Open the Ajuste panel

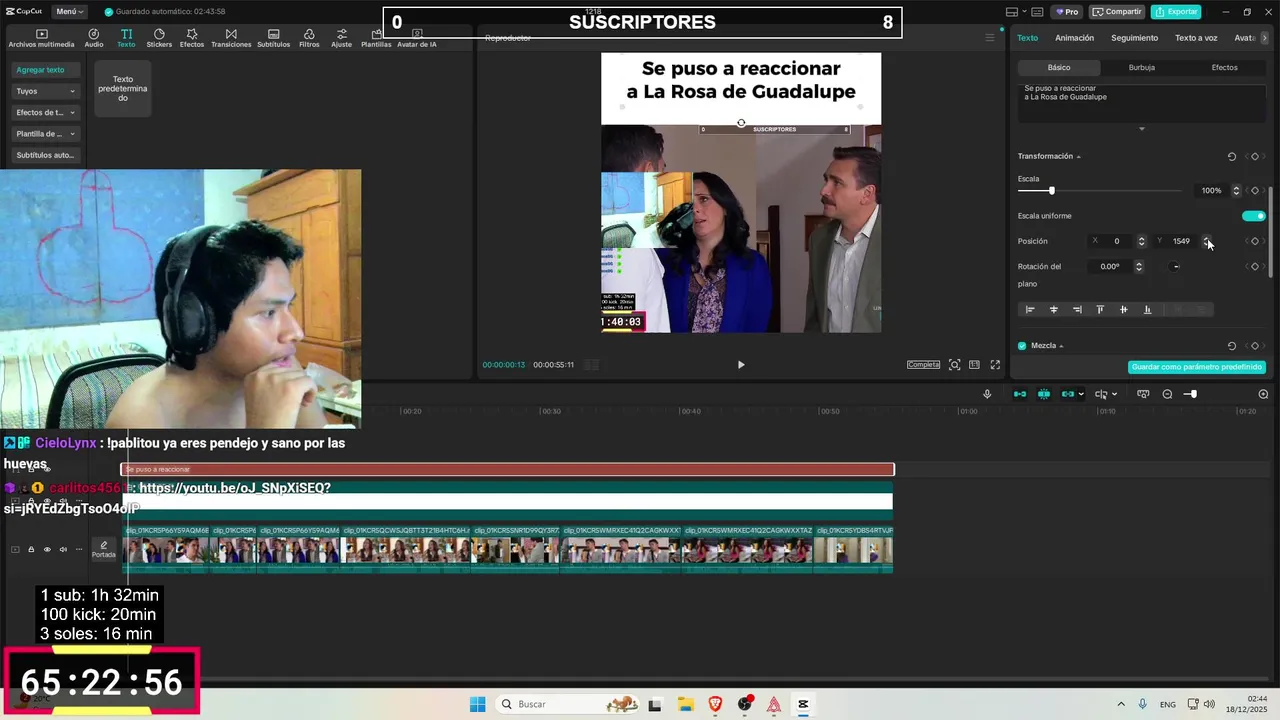342,38
